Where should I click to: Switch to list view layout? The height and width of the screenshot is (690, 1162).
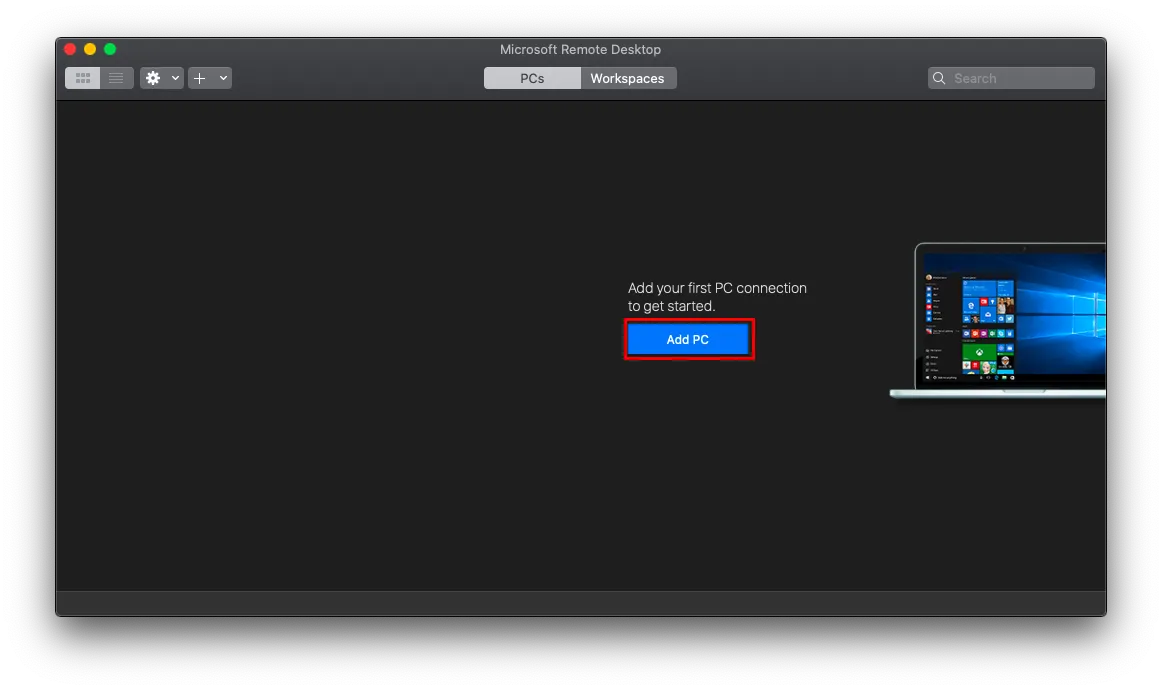[x=117, y=78]
